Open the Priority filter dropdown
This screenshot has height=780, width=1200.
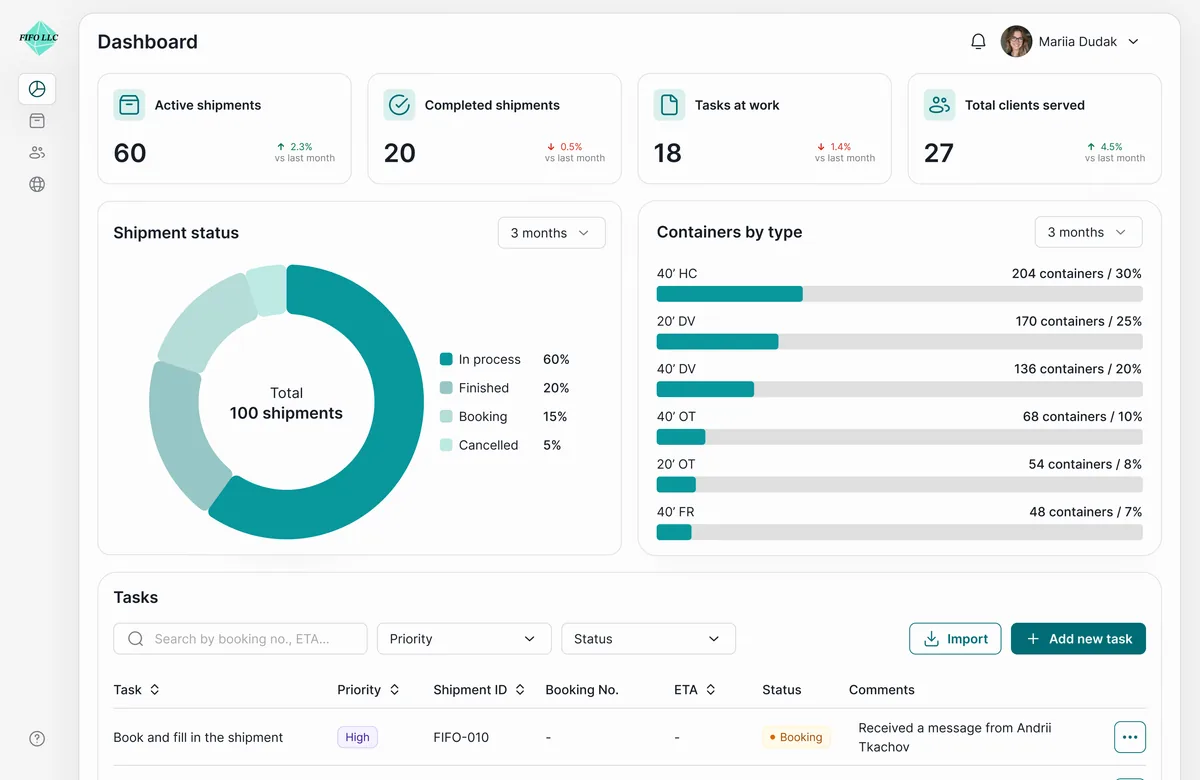point(464,639)
